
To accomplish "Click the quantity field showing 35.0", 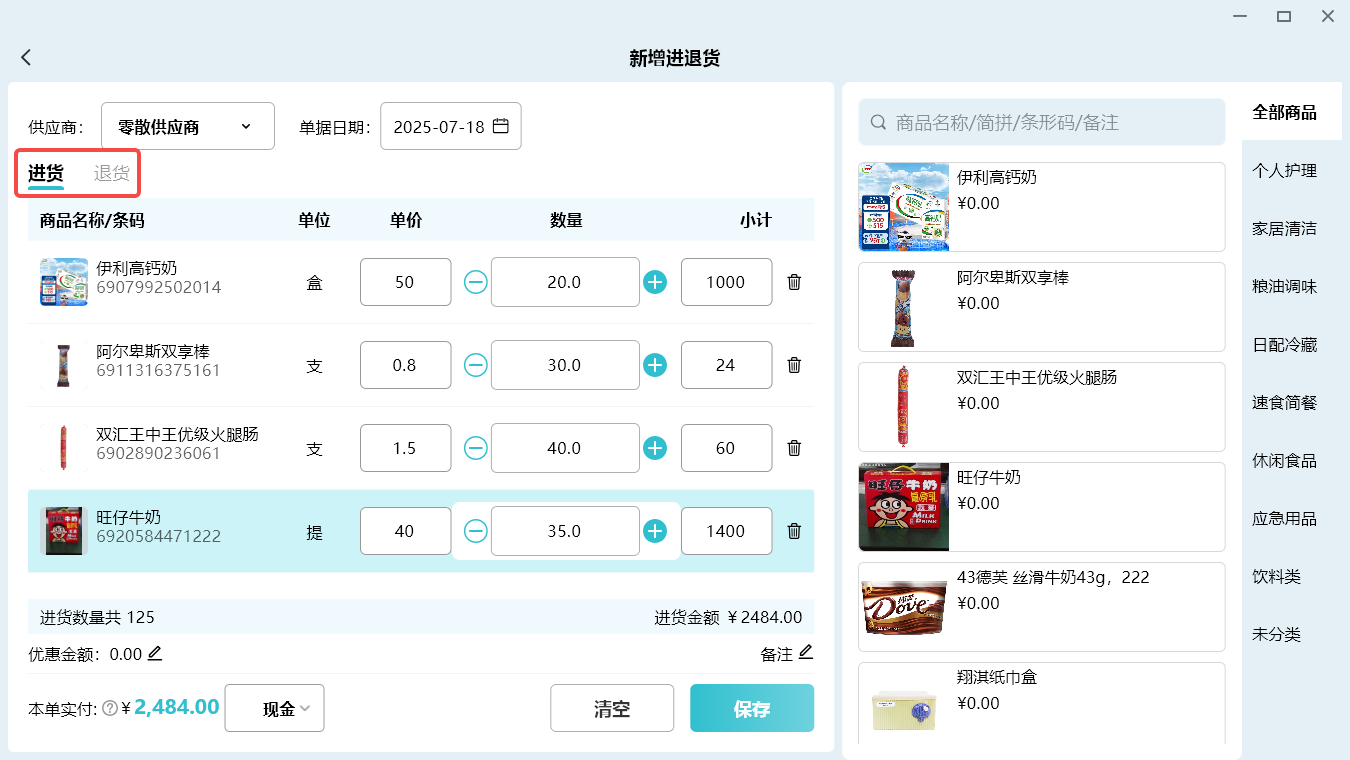I will (x=565, y=531).
